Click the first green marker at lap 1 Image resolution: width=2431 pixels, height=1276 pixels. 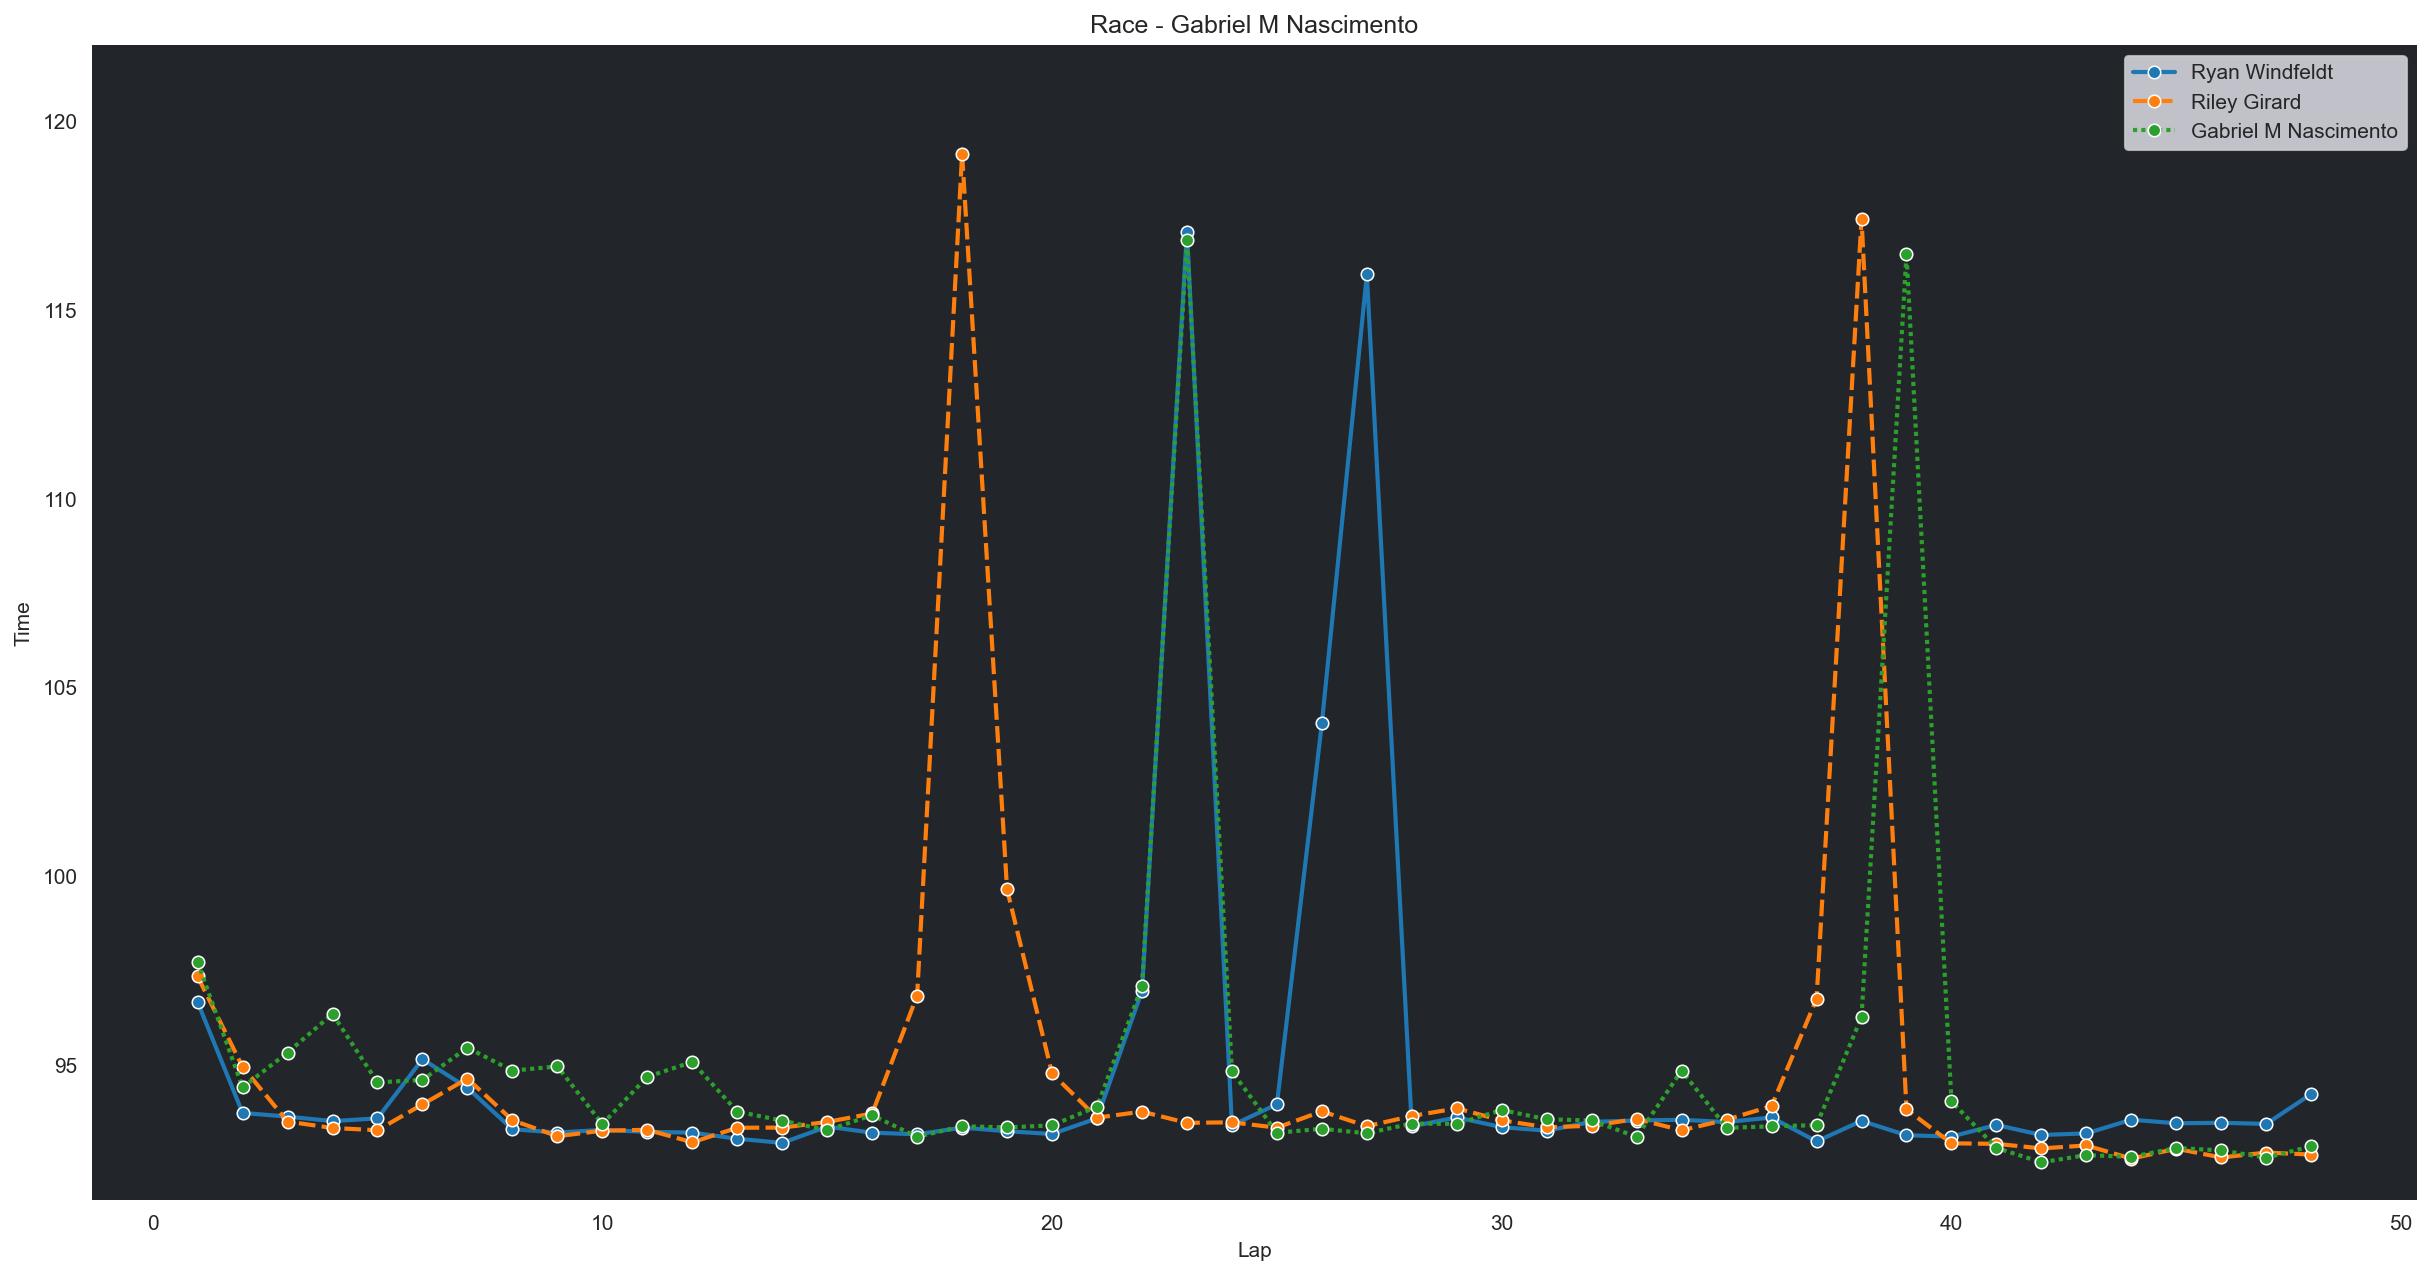(198, 962)
